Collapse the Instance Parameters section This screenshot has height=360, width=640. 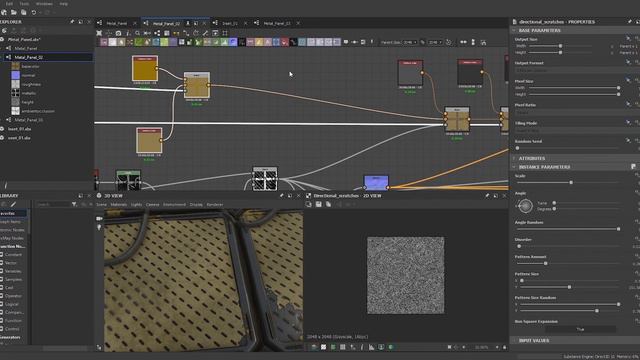[514, 167]
